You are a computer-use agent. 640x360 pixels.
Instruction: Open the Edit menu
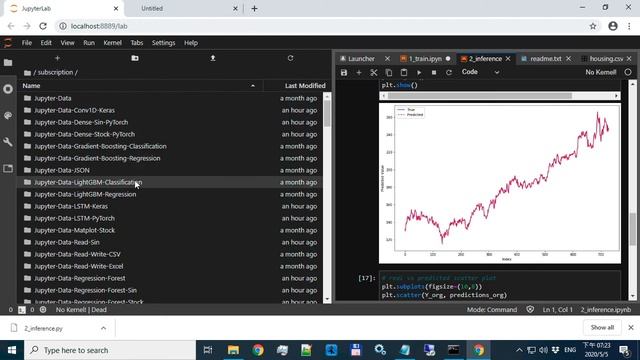point(46,43)
